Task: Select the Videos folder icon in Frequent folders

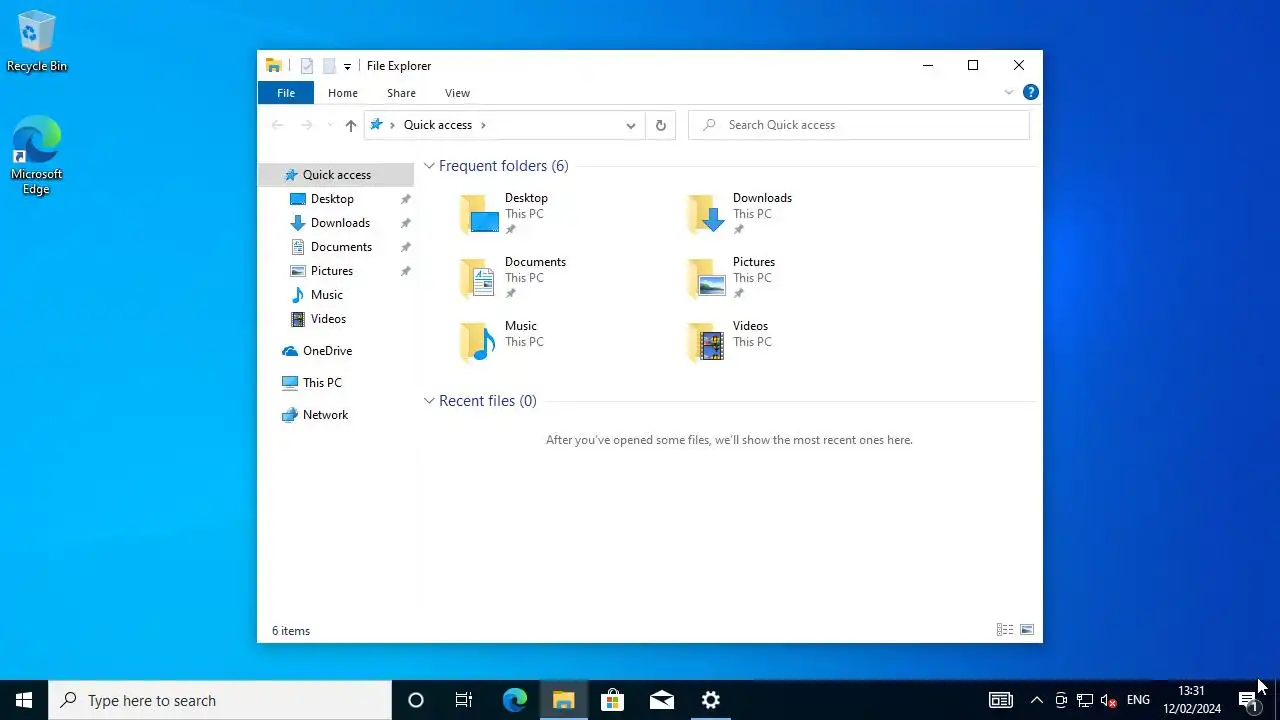Action: click(x=707, y=342)
